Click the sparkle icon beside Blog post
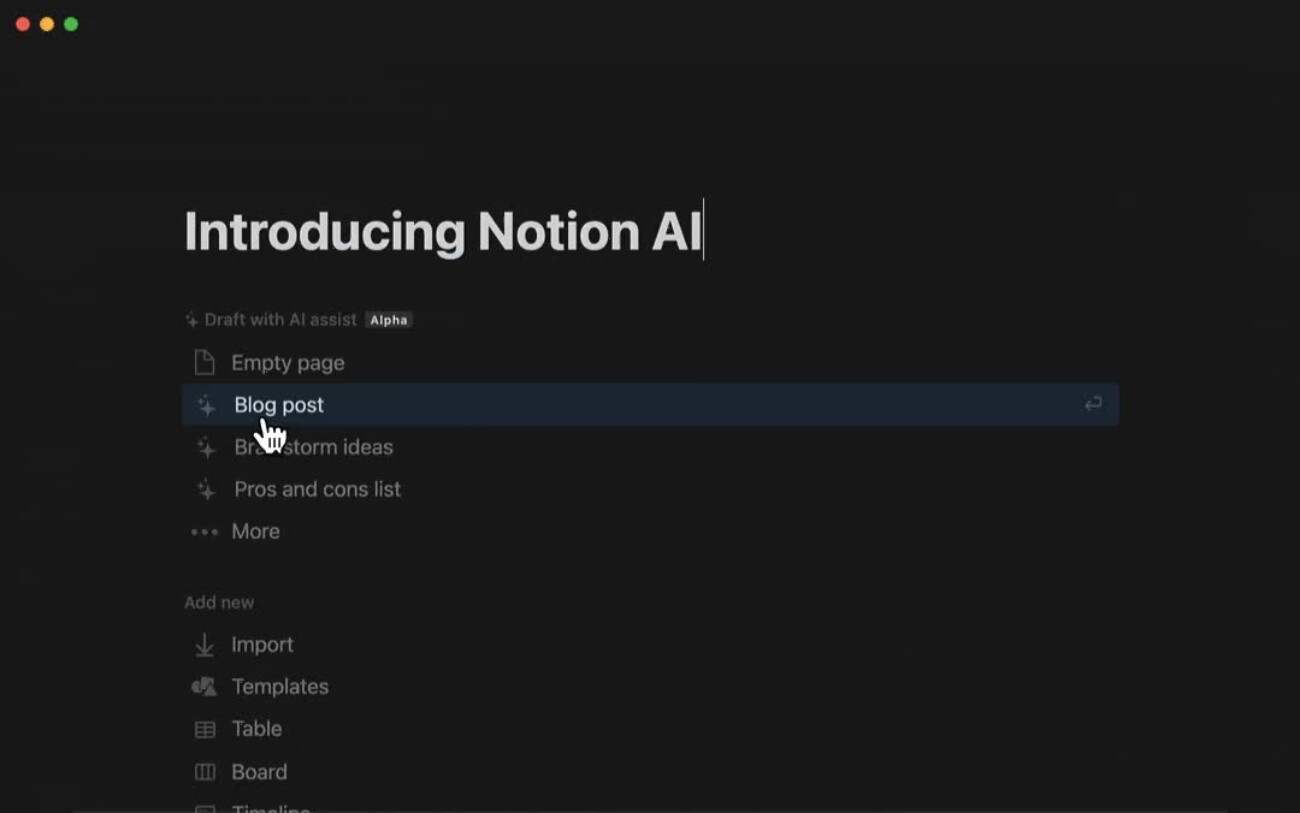Image resolution: width=1300 pixels, height=813 pixels. tap(206, 405)
